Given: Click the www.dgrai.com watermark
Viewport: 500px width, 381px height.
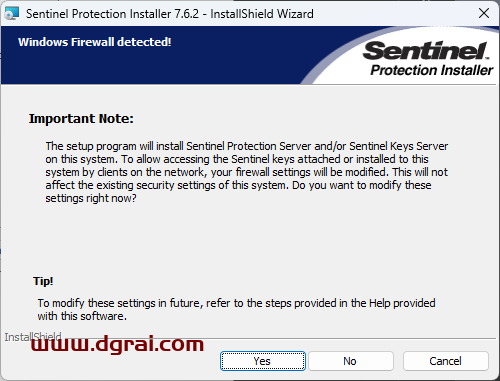Looking at the screenshot, I should tap(117, 344).
